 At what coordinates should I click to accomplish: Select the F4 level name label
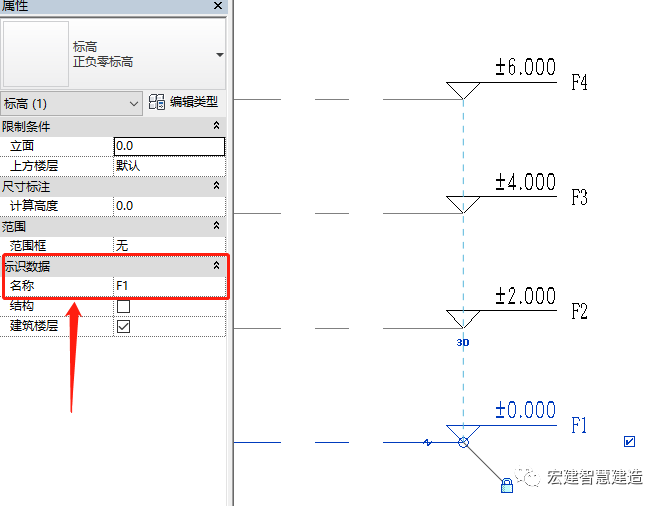click(579, 82)
